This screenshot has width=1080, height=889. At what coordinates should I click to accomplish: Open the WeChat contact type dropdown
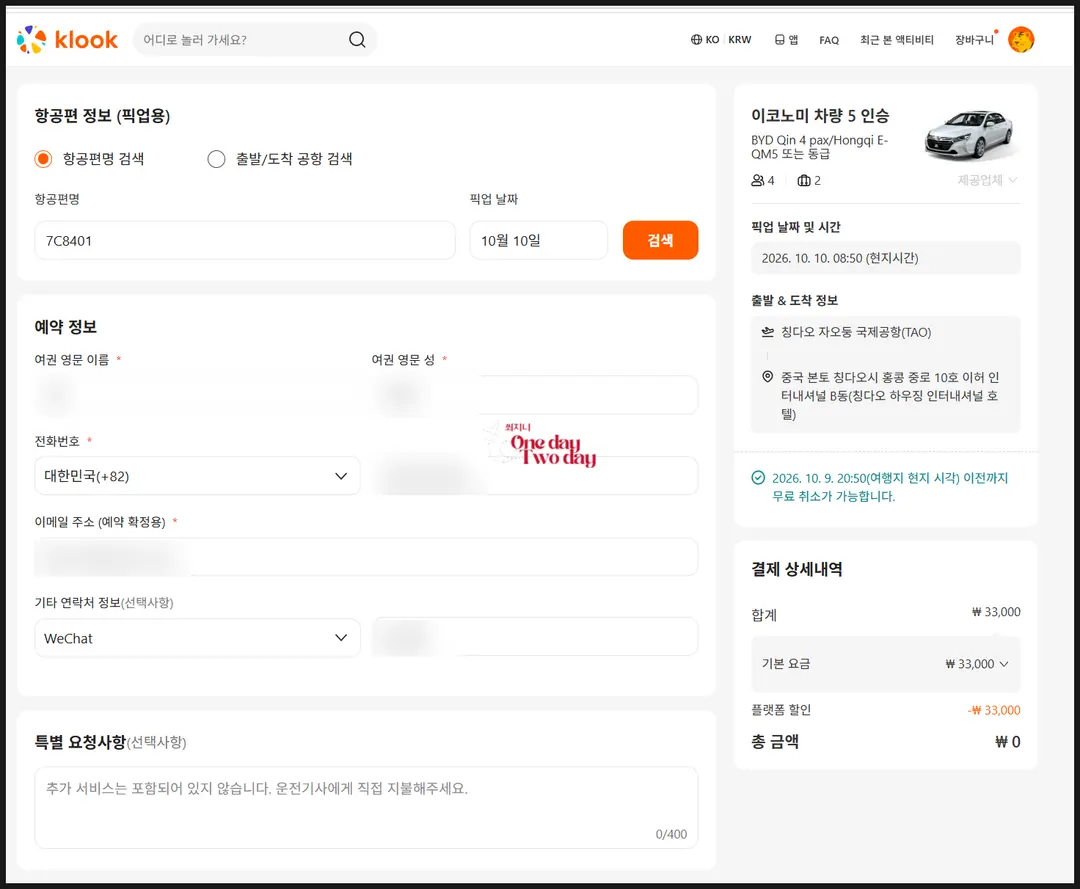(x=197, y=638)
